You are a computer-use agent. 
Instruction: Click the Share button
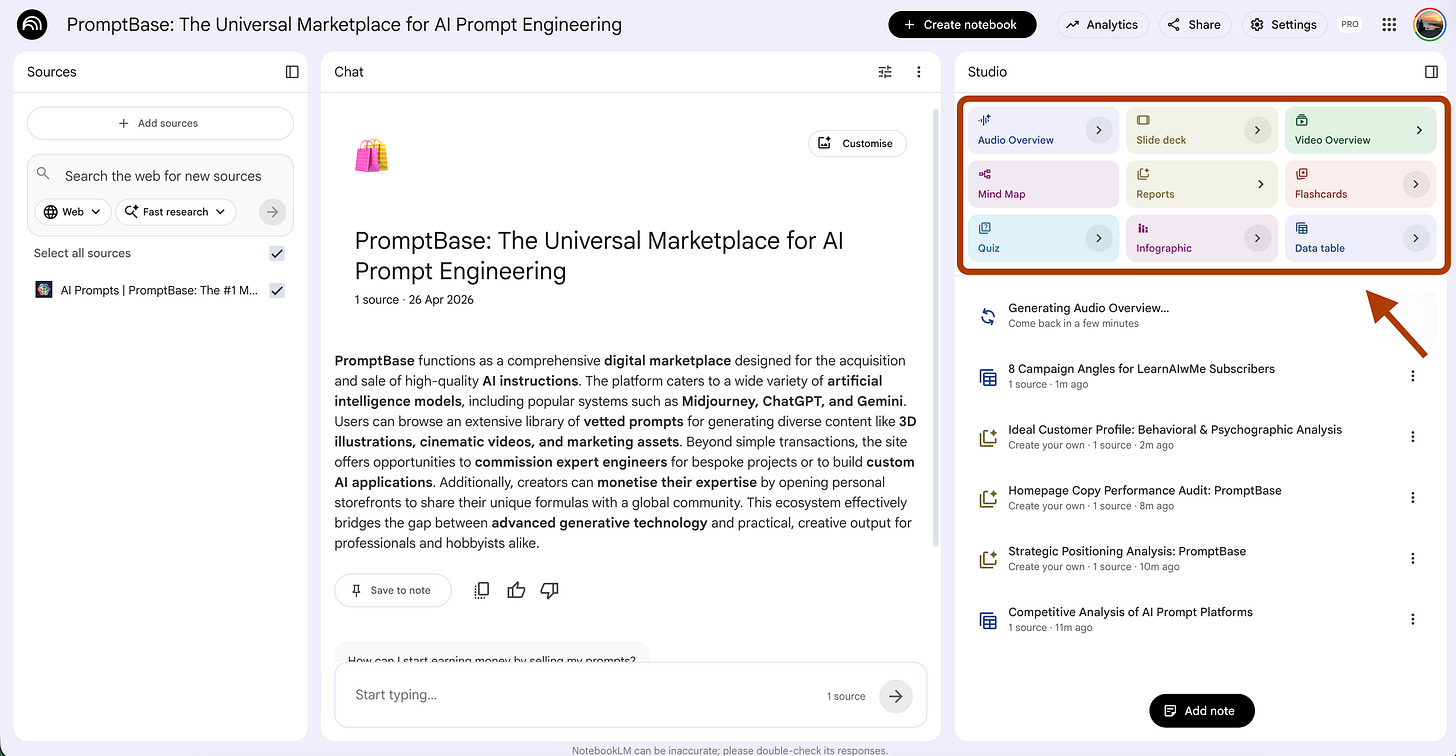click(1195, 25)
